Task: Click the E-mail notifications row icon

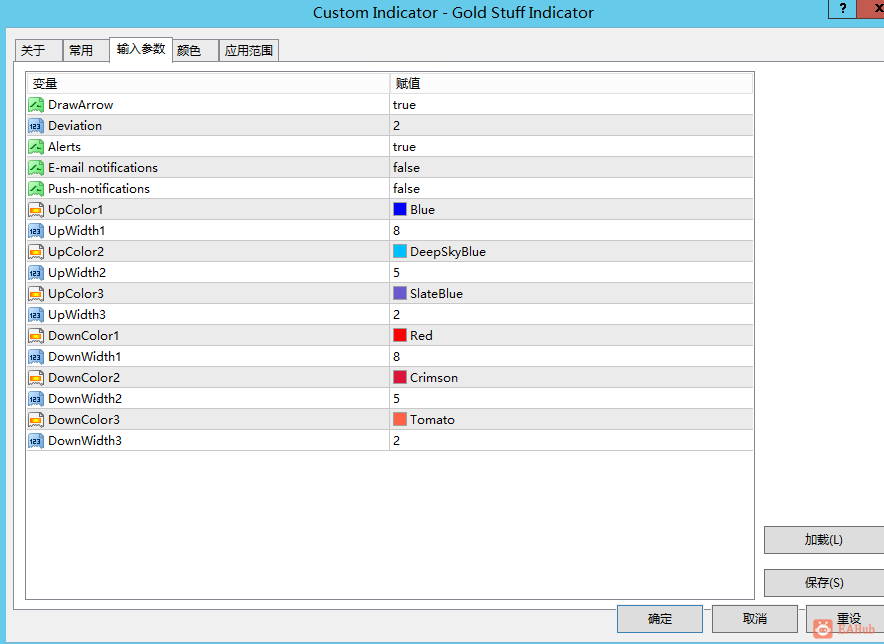Action: click(36, 167)
